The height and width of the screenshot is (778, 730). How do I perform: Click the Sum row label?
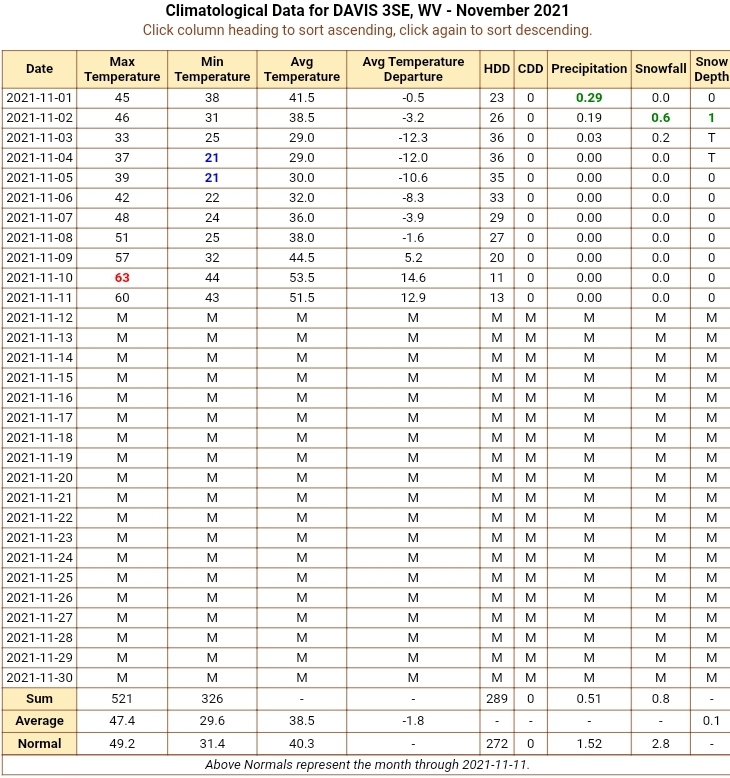39,699
